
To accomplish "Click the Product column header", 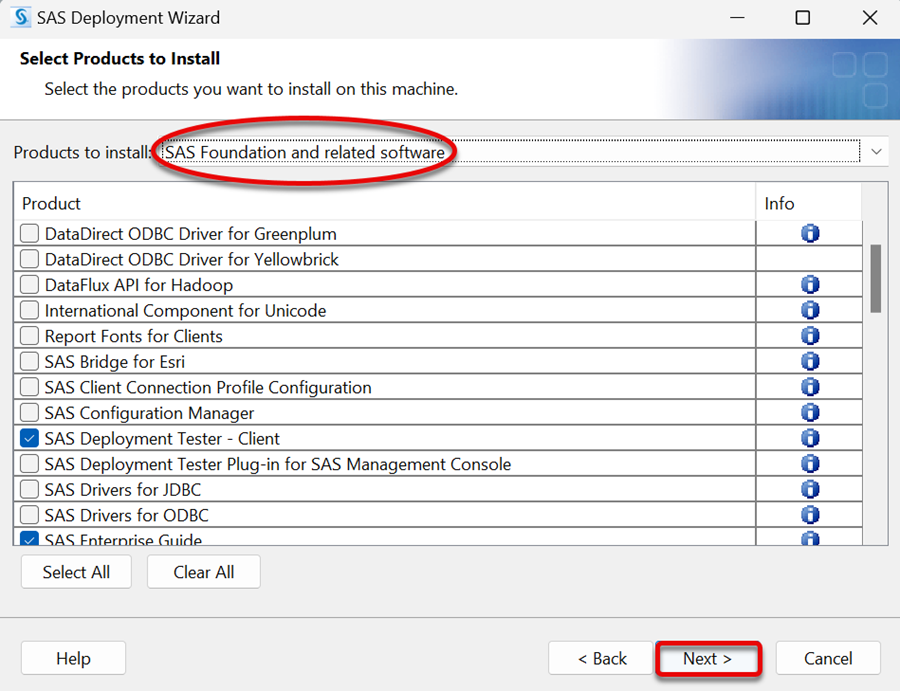I will tap(385, 203).
